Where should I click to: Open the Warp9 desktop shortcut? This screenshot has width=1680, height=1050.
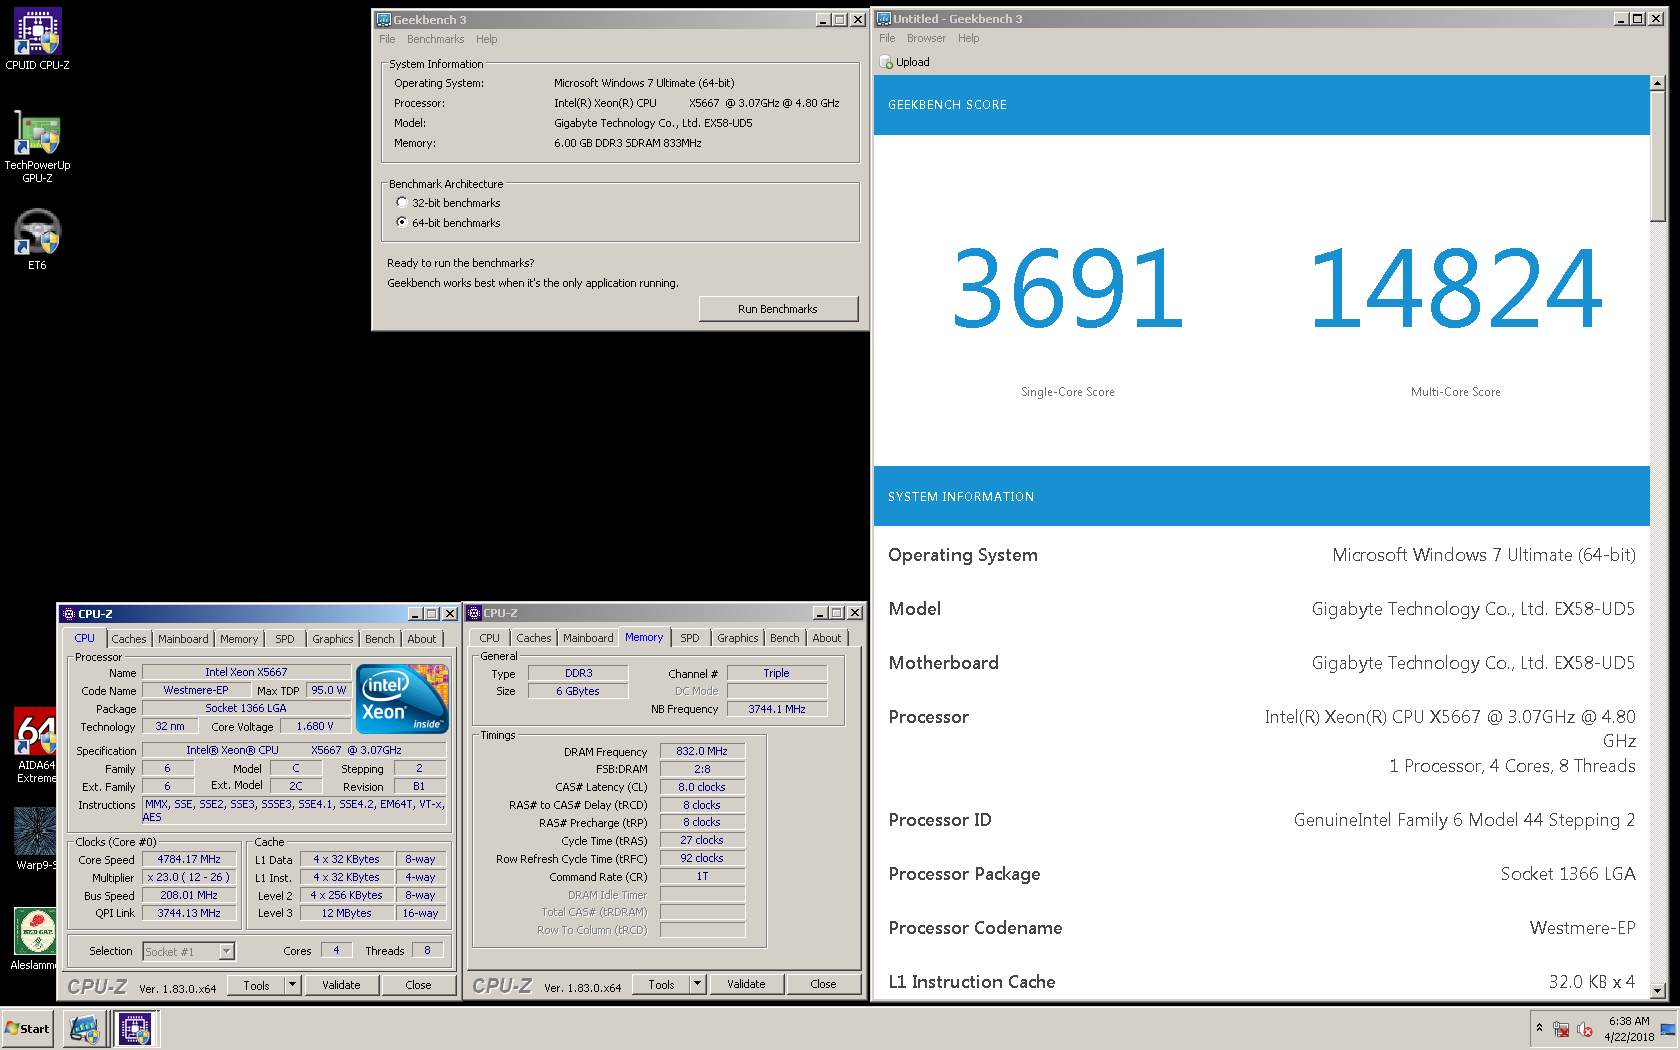35,838
